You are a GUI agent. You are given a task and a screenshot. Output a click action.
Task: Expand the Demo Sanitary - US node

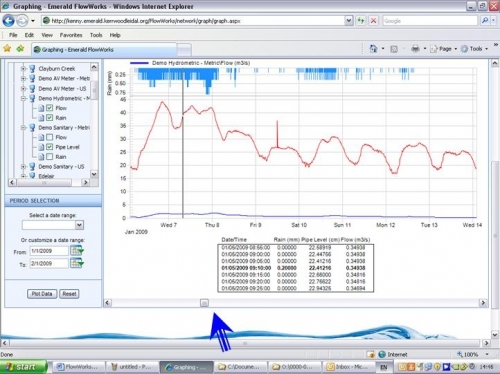pyautogui.click(x=23, y=166)
